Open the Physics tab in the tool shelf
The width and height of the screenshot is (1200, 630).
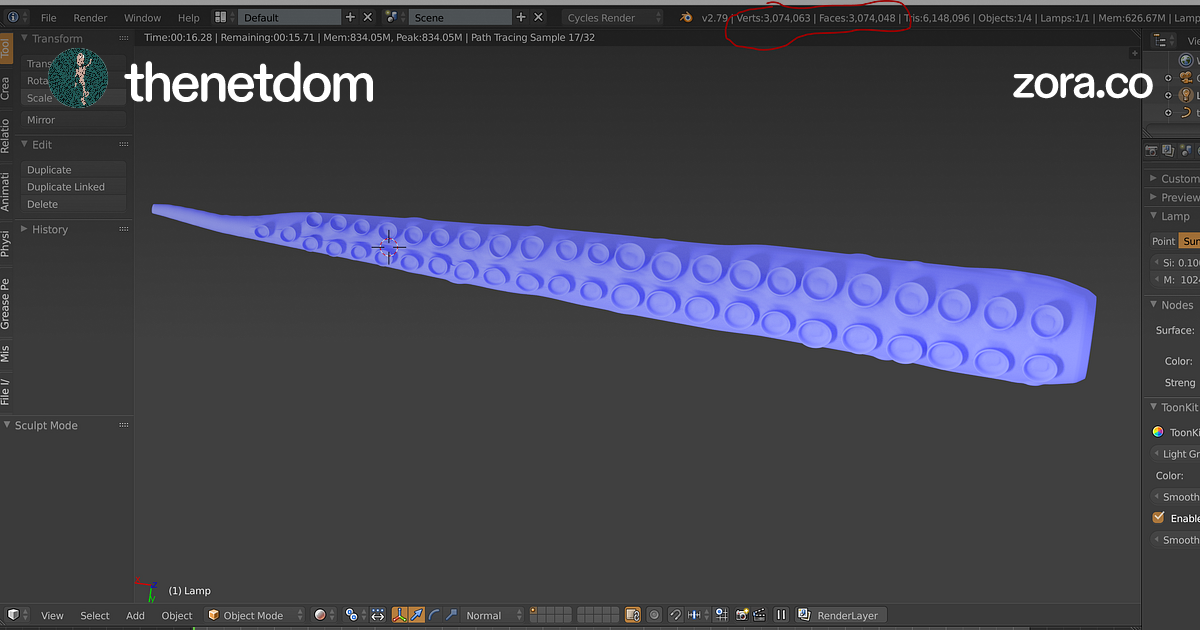point(6,243)
